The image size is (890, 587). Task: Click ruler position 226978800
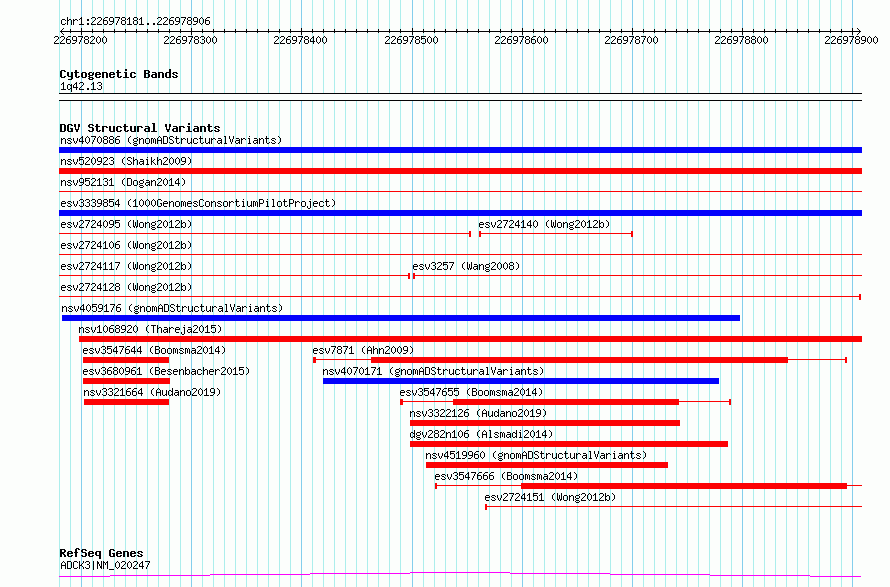click(x=741, y=40)
